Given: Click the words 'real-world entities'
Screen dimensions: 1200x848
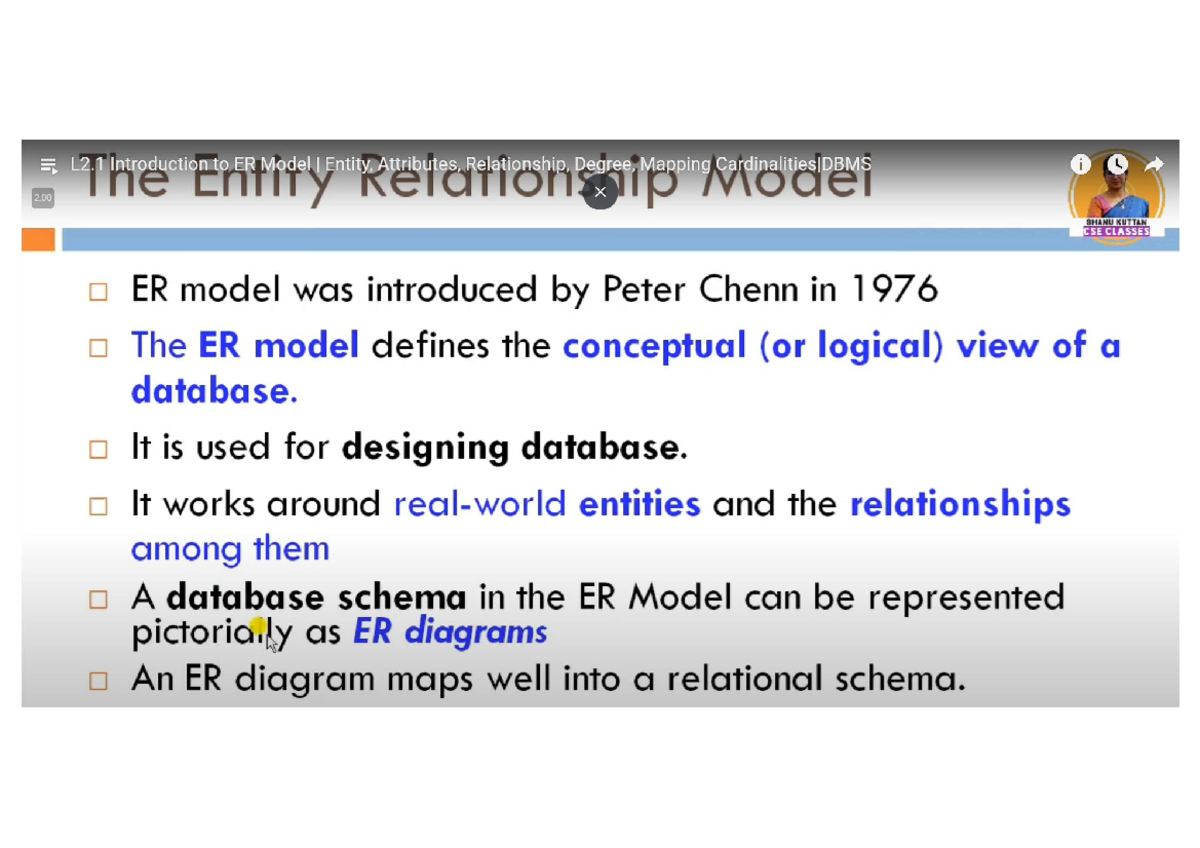Looking at the screenshot, I should click(x=547, y=503).
